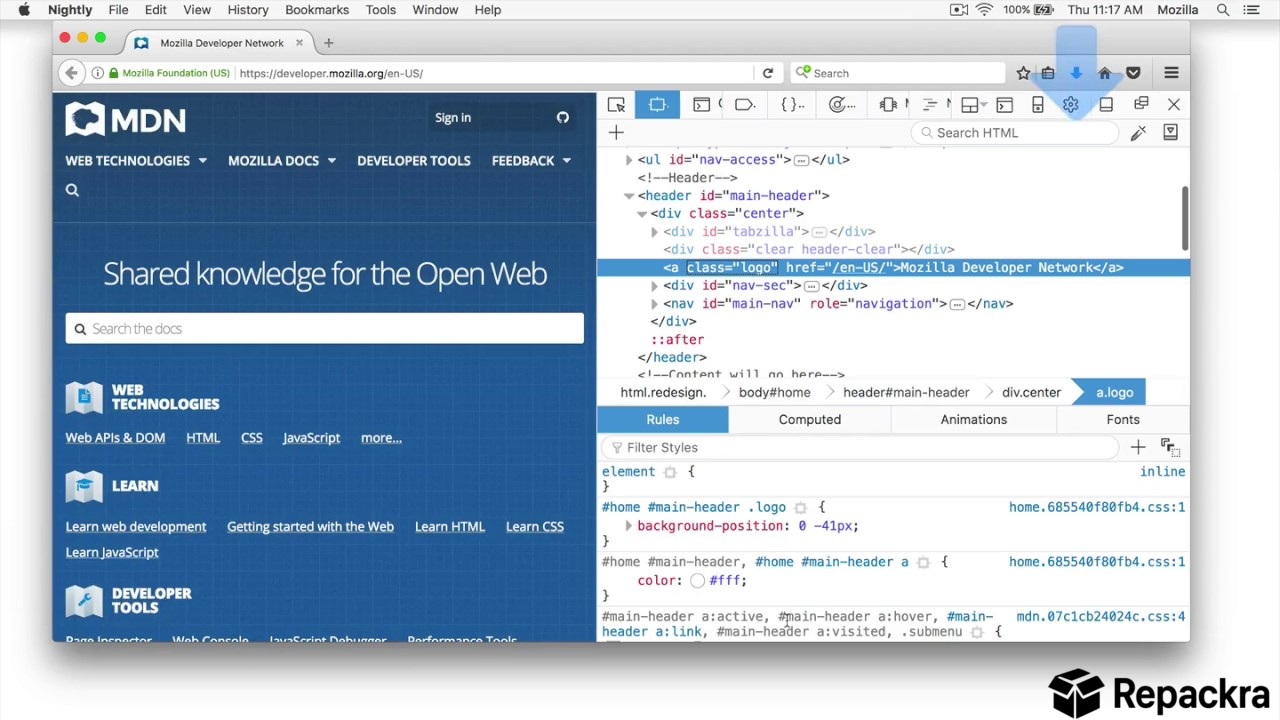This screenshot has width=1280, height=720.
Task: Open the Debugger panel icon
Action: 744,105
